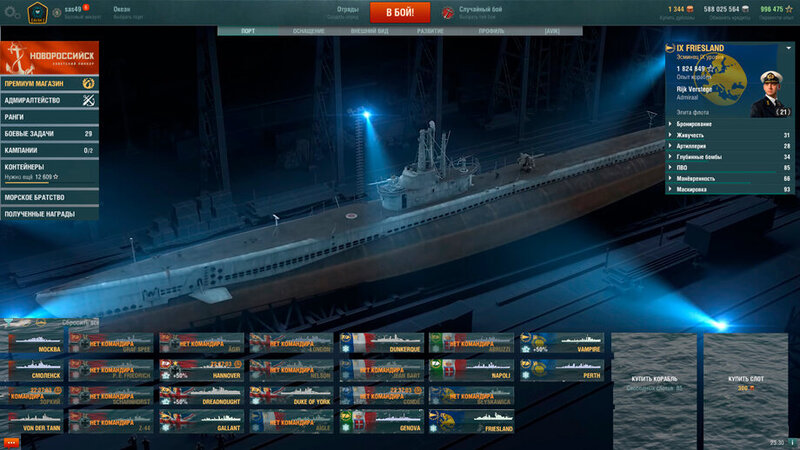Image resolution: width=800 pixels, height=450 pixels.
Task: Switch to the Внешний вид tab
Action: (369, 31)
